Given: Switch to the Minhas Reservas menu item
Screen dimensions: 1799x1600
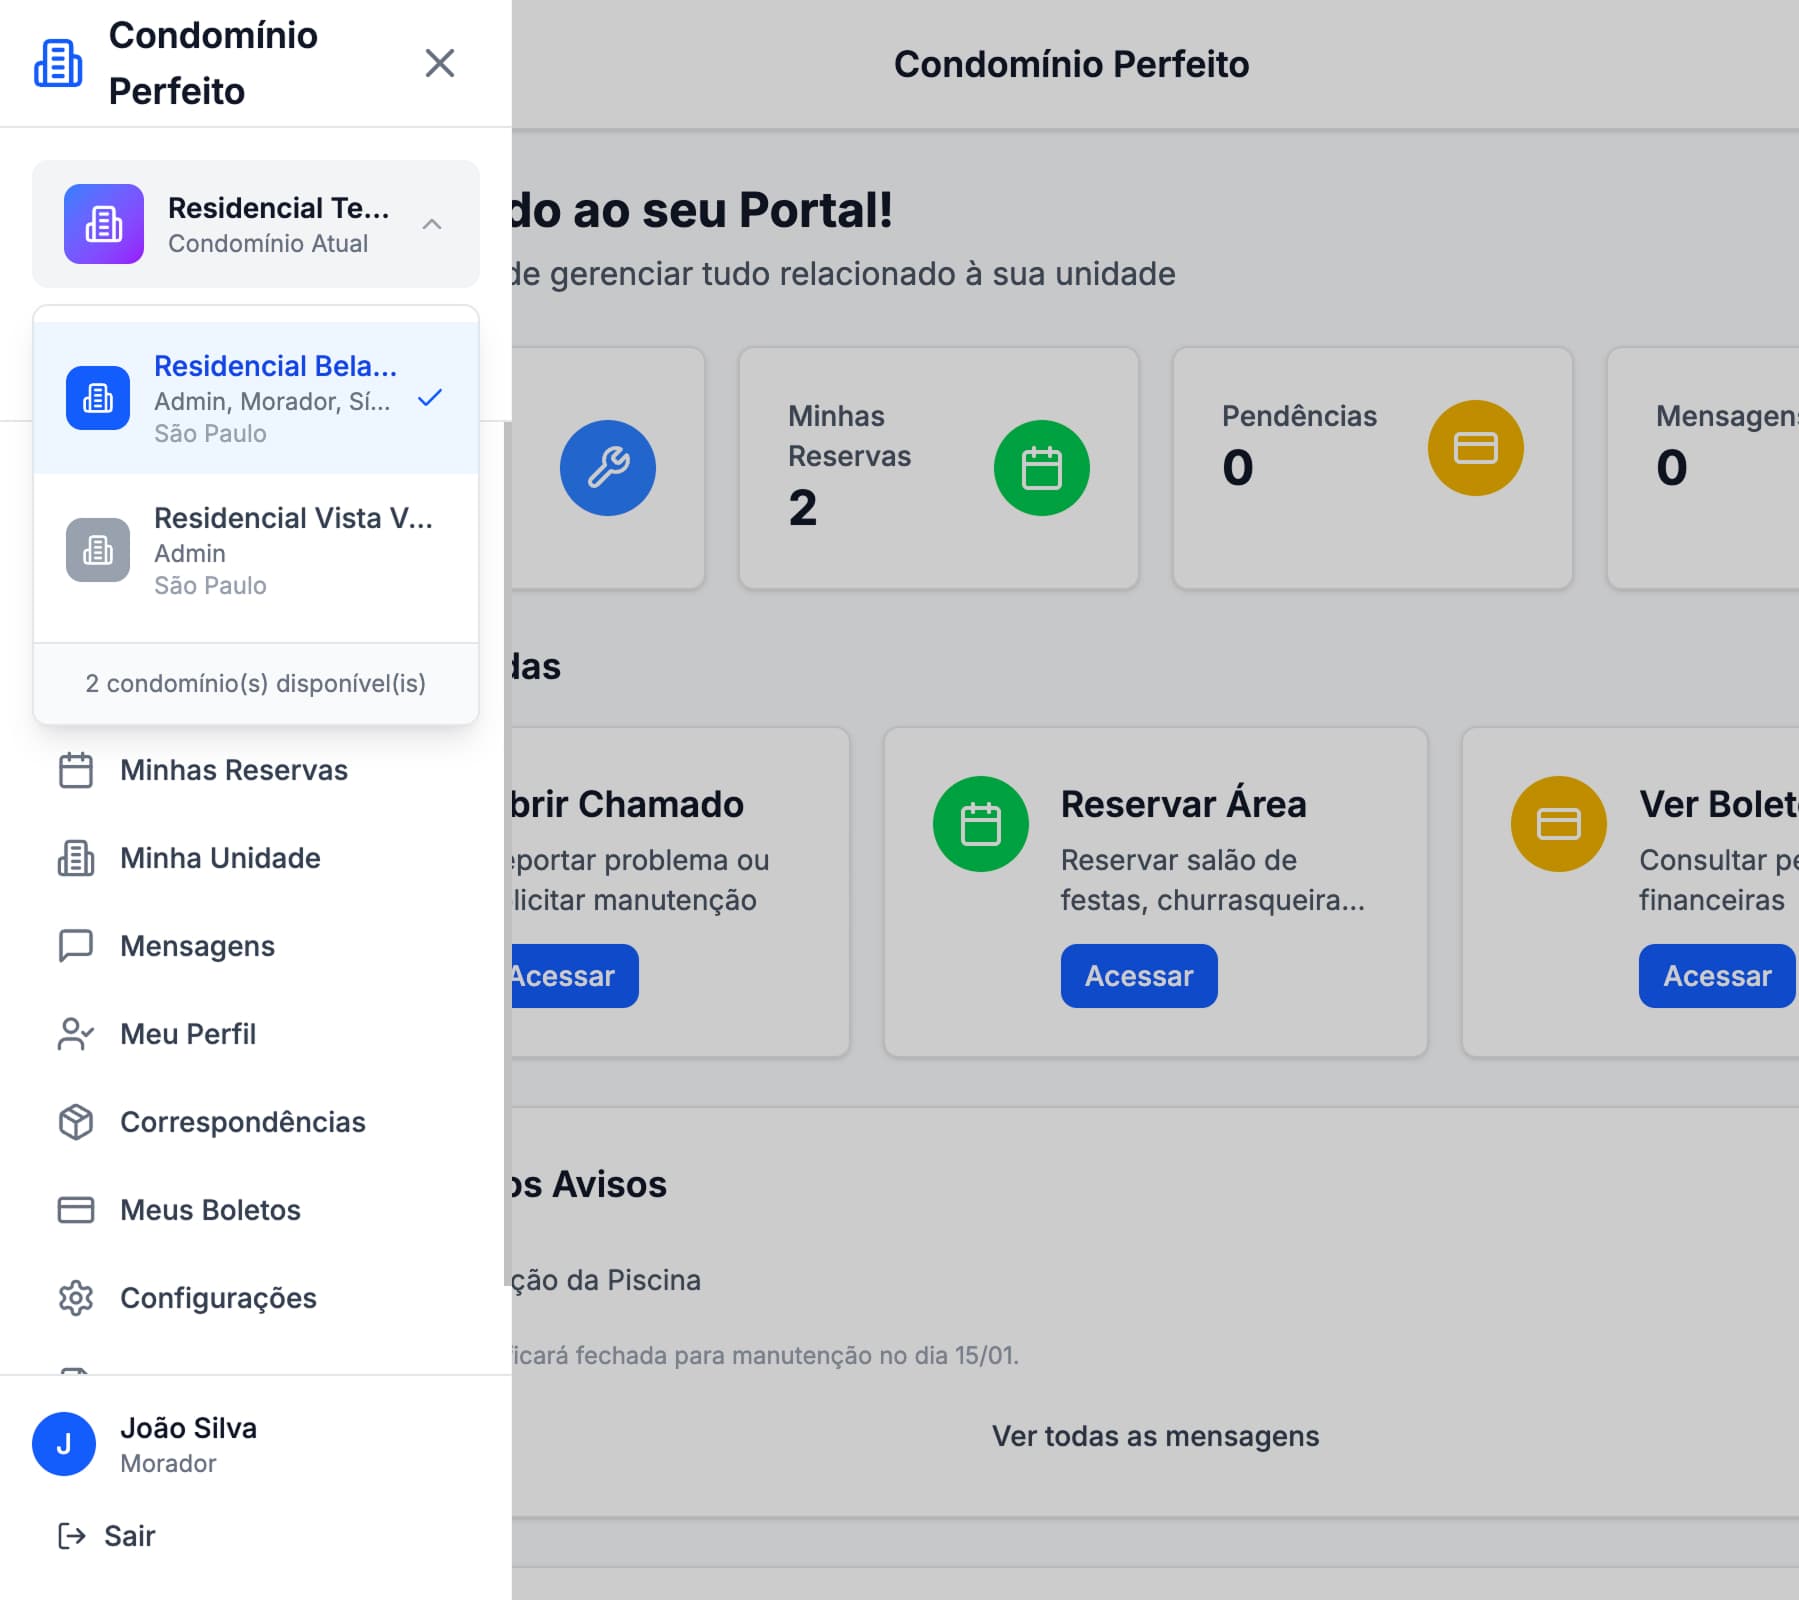Looking at the screenshot, I should coord(233,770).
